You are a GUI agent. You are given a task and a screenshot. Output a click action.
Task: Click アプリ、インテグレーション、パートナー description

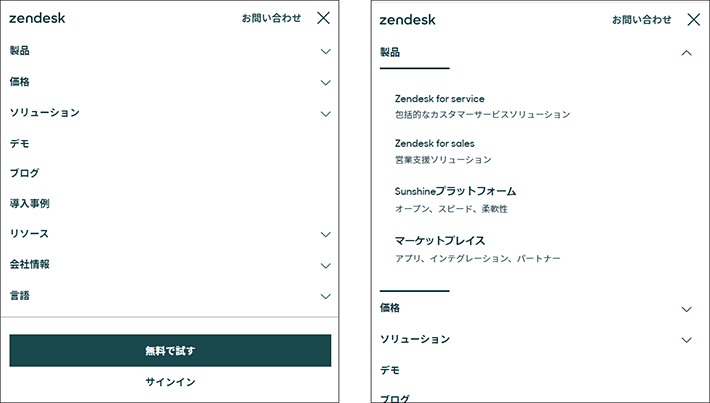(477, 259)
